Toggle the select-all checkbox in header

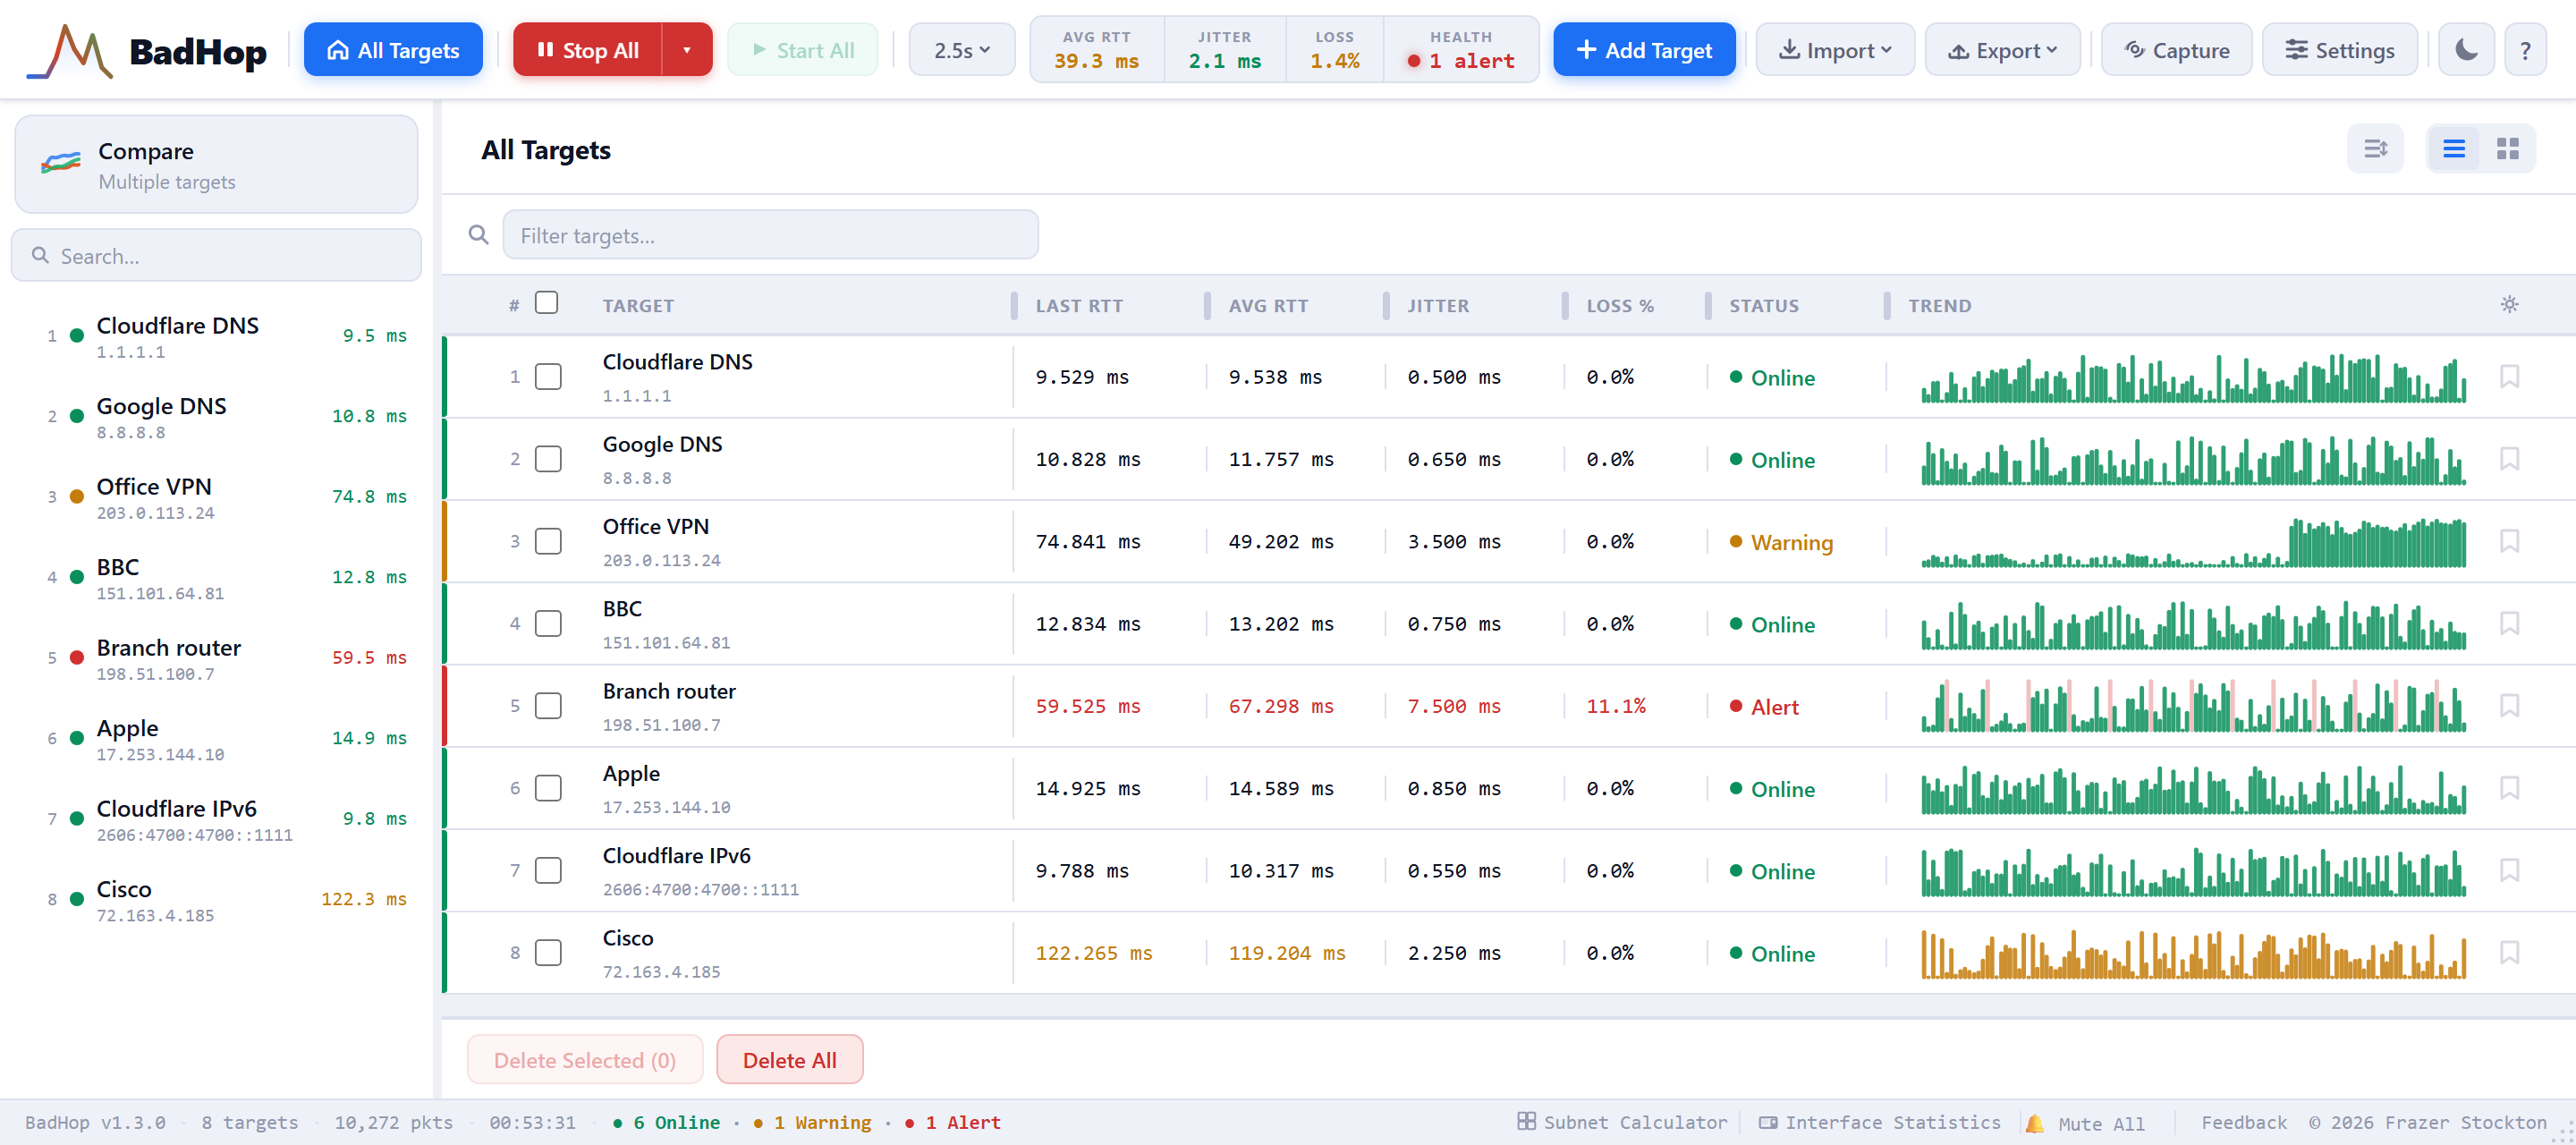click(546, 302)
